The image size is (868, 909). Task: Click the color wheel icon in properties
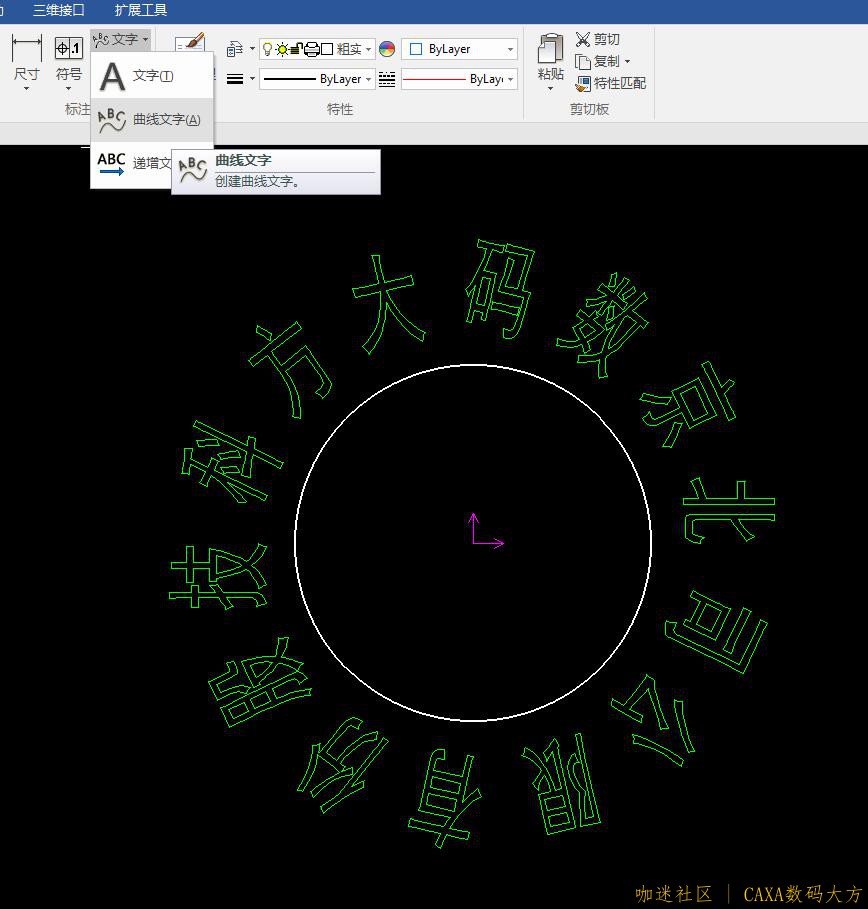tap(387, 49)
